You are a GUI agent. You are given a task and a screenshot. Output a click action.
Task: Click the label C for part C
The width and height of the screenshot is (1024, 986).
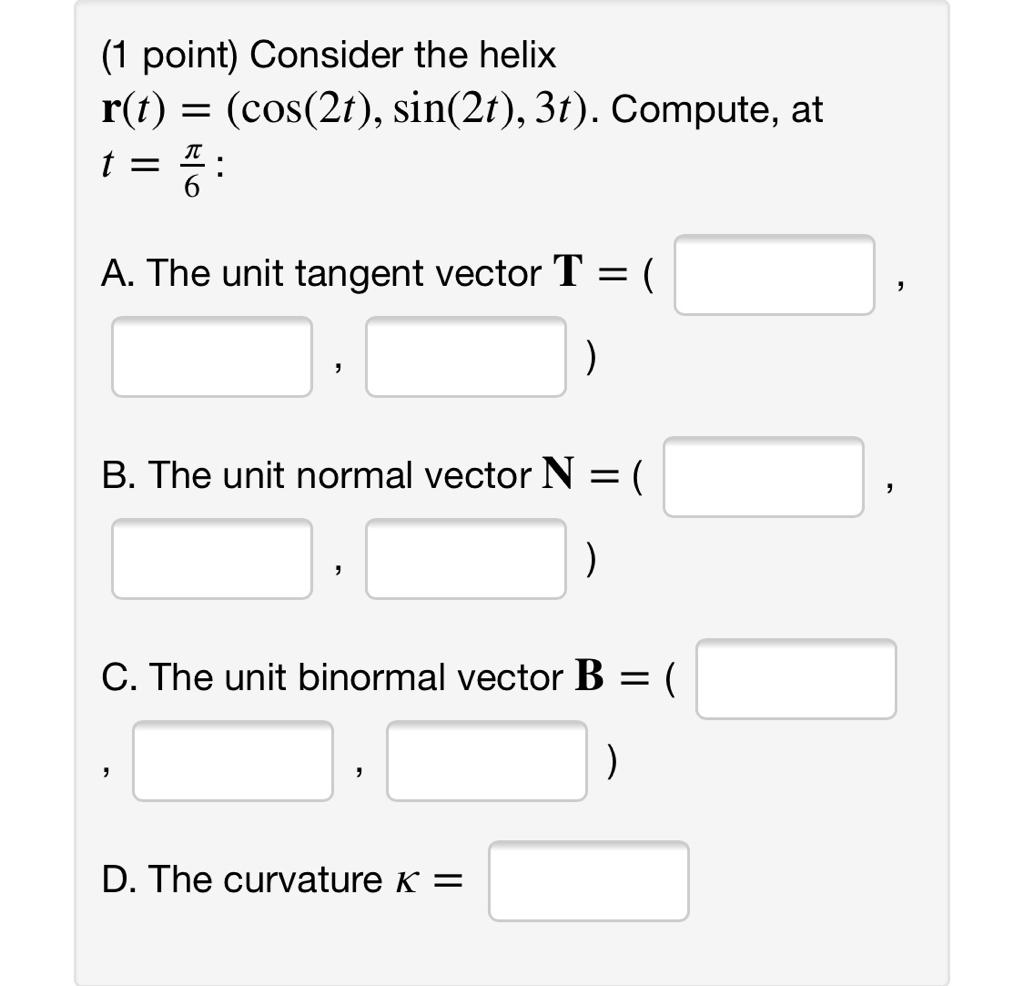(114, 677)
